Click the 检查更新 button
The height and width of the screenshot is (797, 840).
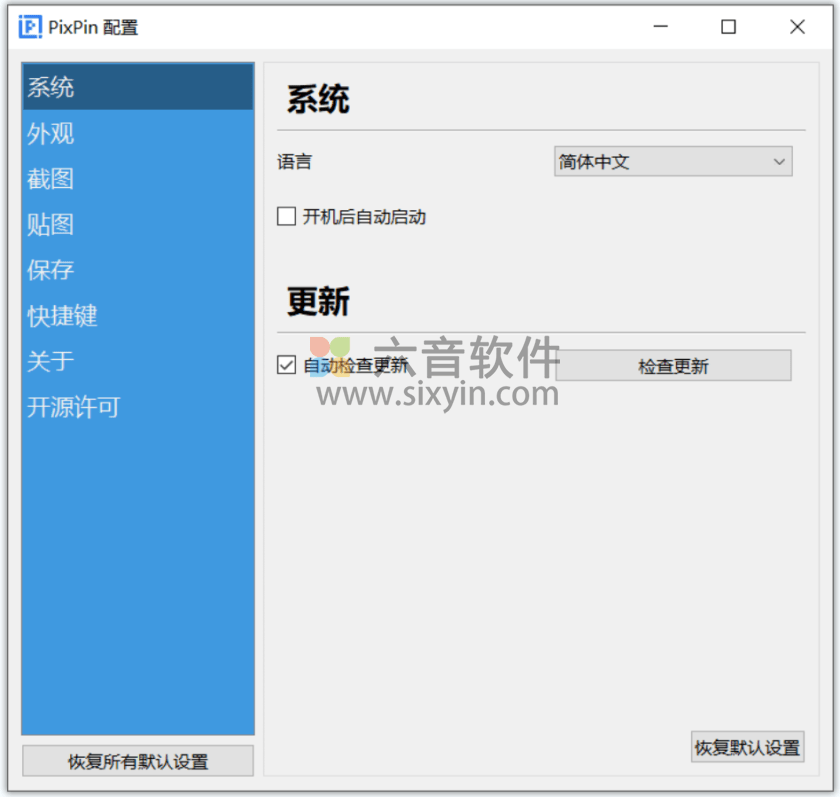[673, 365]
